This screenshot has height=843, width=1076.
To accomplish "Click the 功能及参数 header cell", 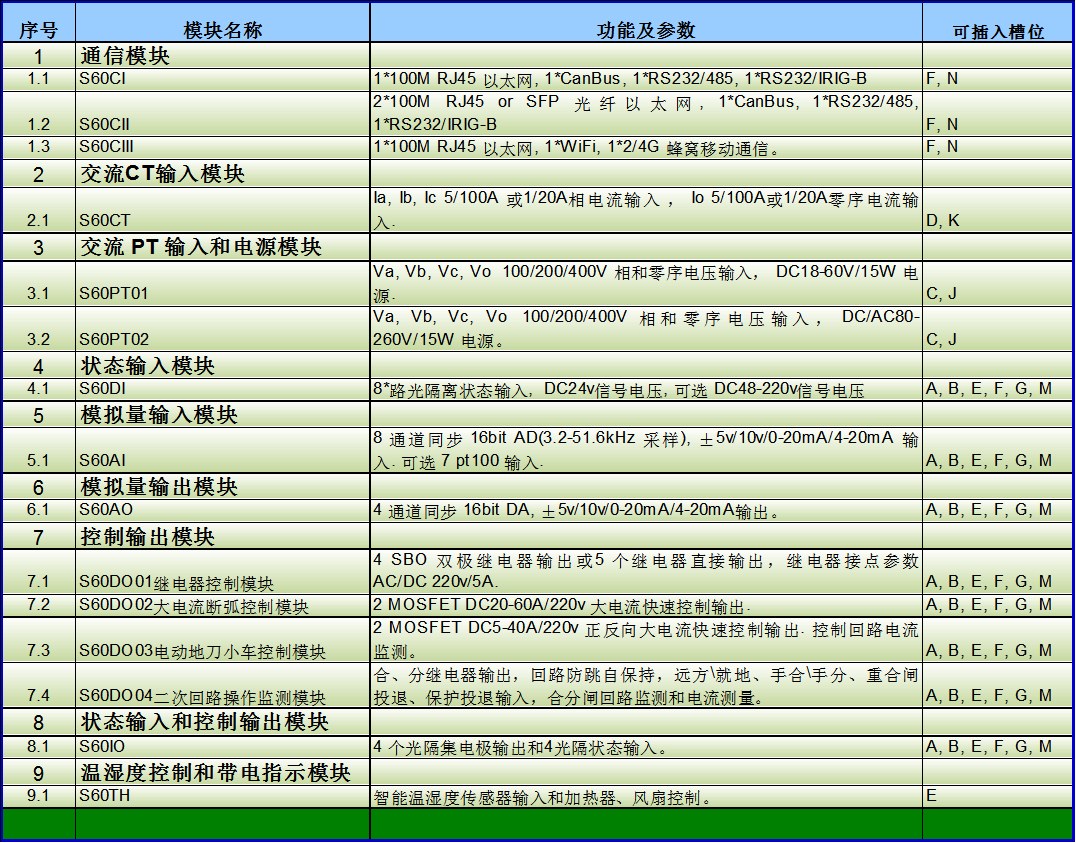I will (x=645, y=30).
